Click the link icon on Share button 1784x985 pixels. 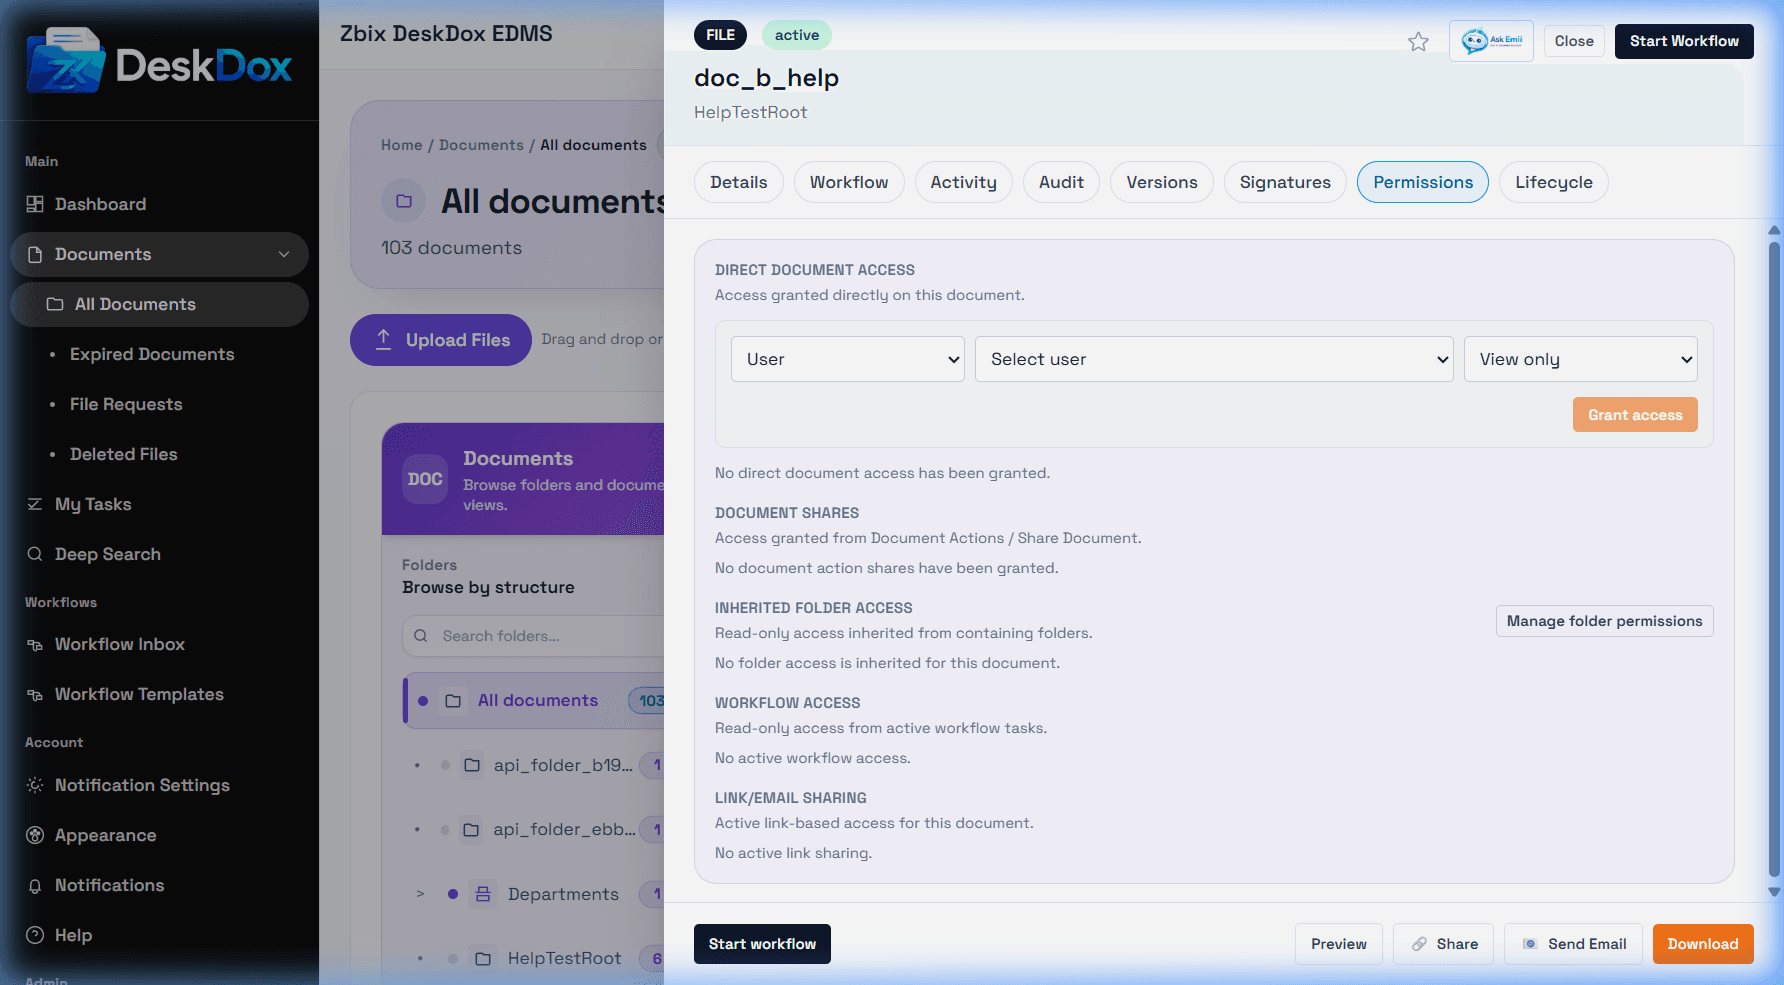click(x=1419, y=944)
